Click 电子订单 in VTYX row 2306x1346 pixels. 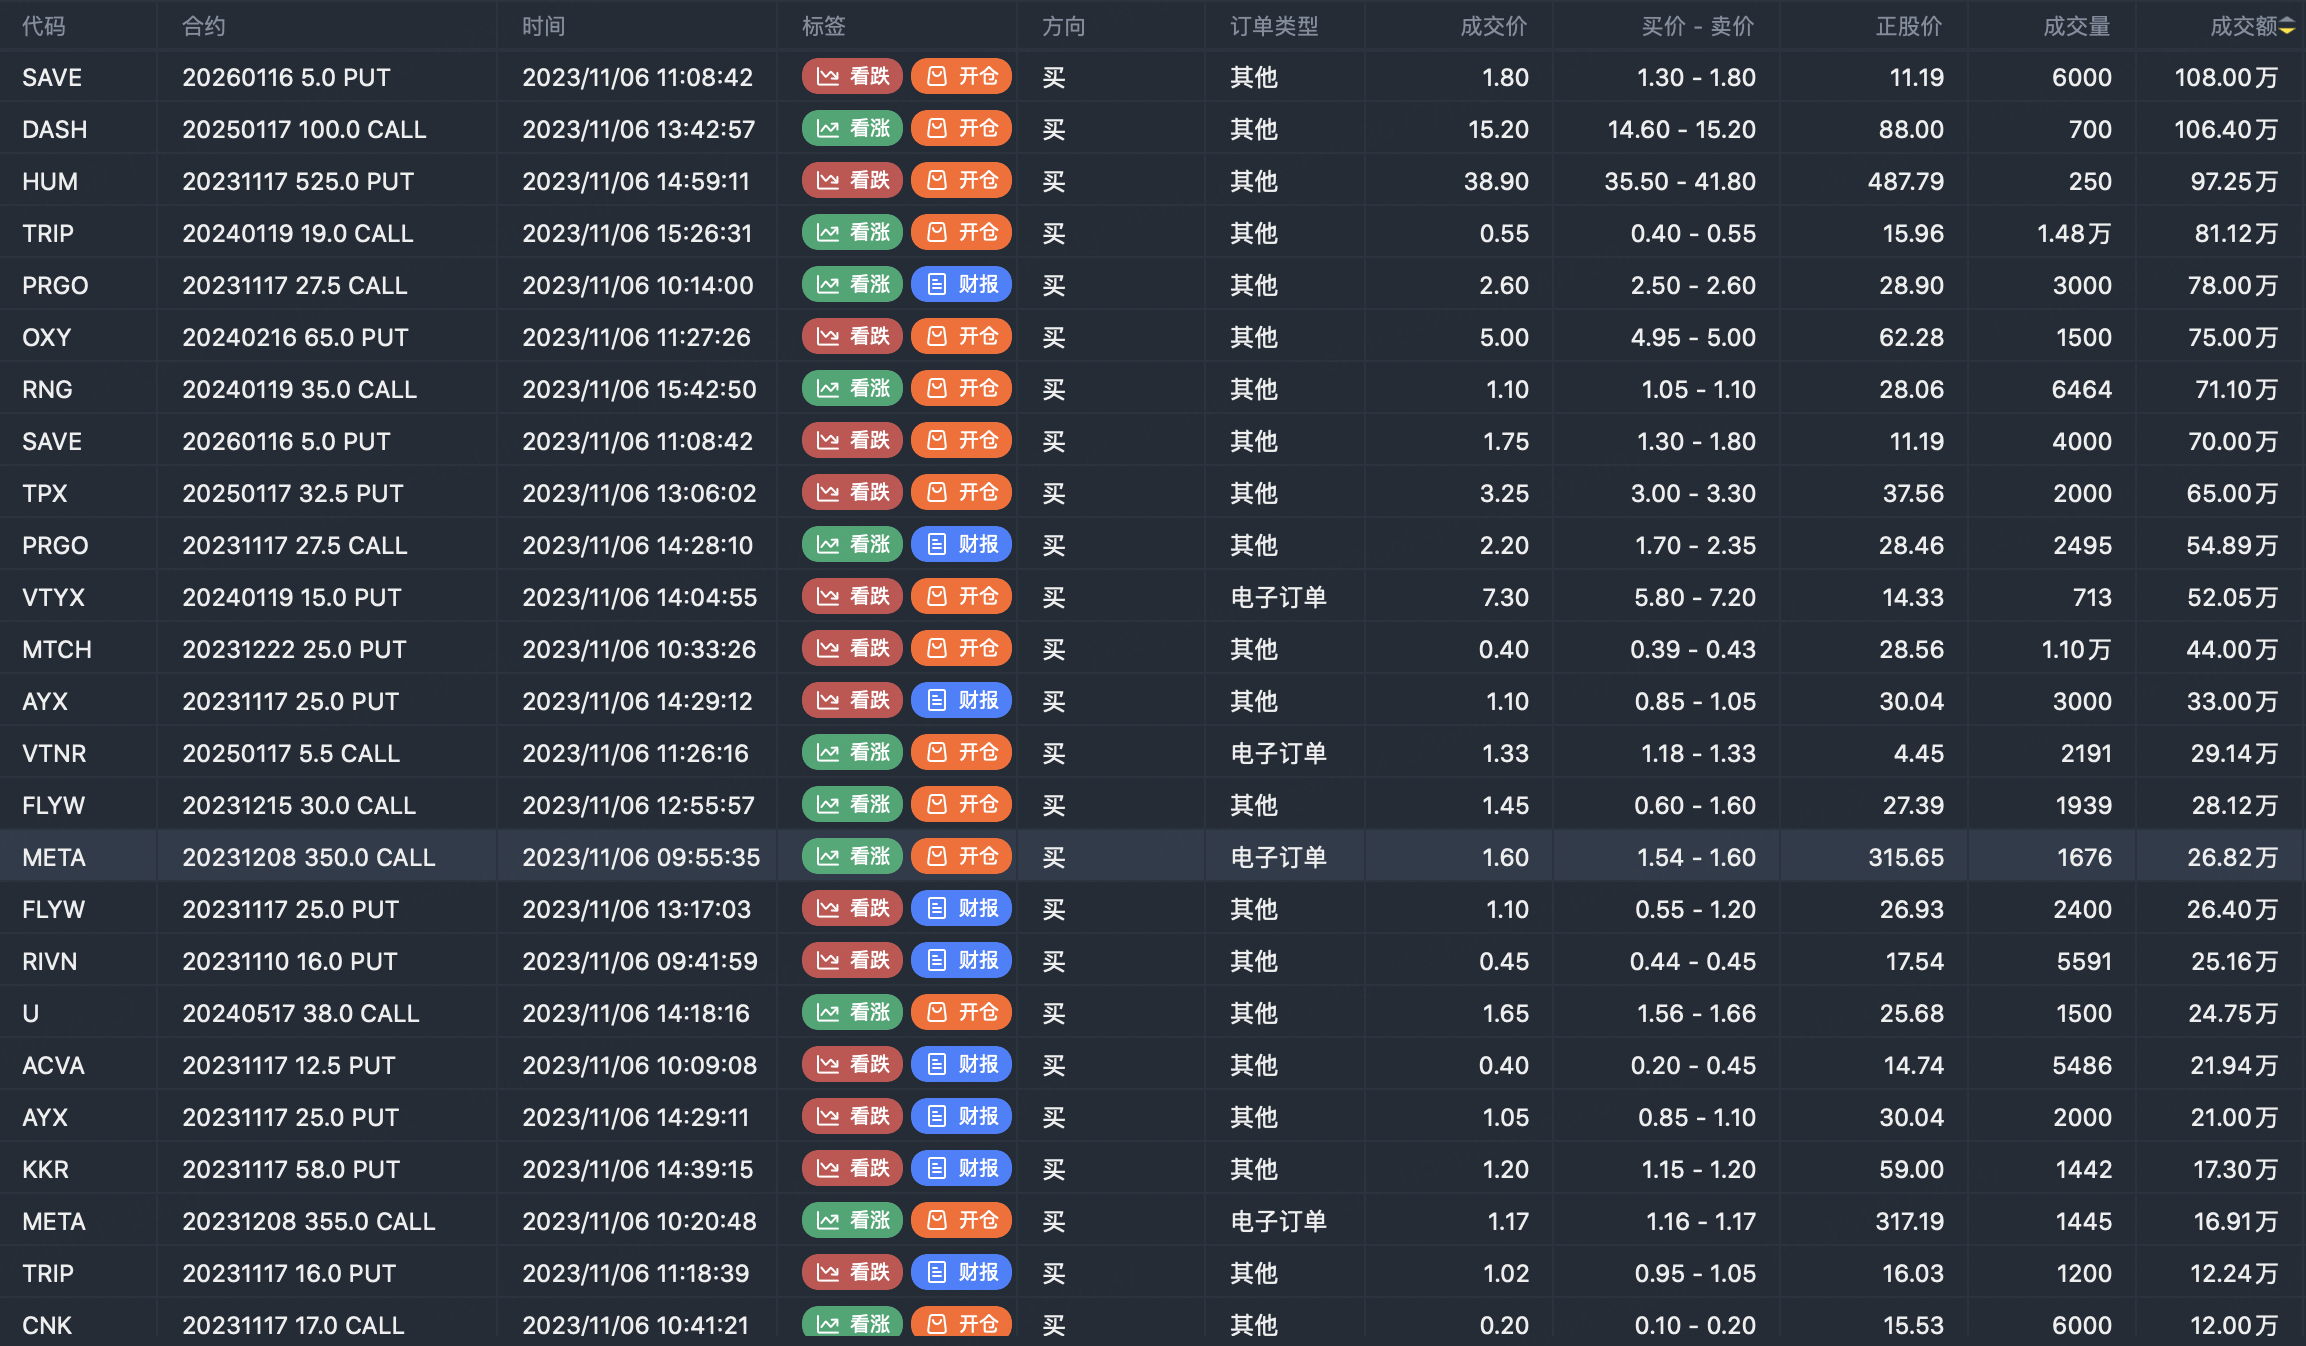pyautogui.click(x=1278, y=597)
